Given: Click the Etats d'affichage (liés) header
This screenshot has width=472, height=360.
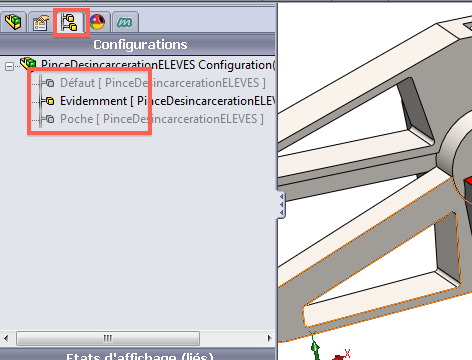Looking at the screenshot, I should click(139, 356).
